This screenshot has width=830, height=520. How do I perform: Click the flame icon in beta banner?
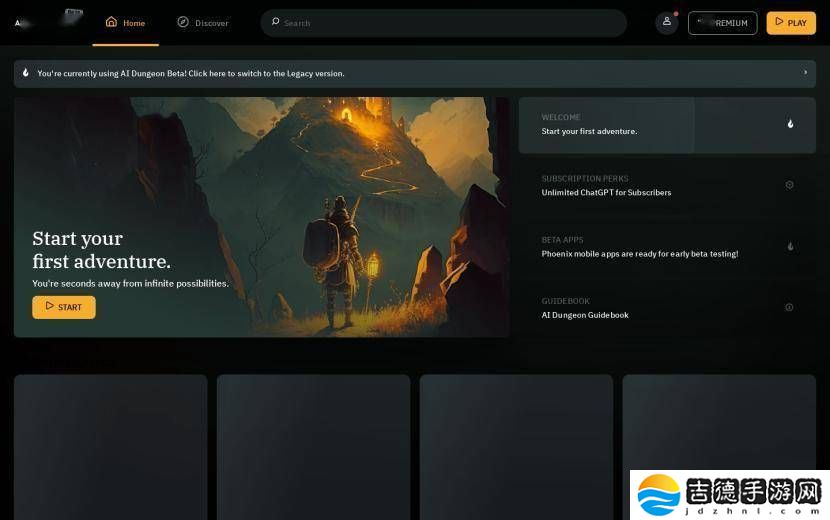point(26,73)
